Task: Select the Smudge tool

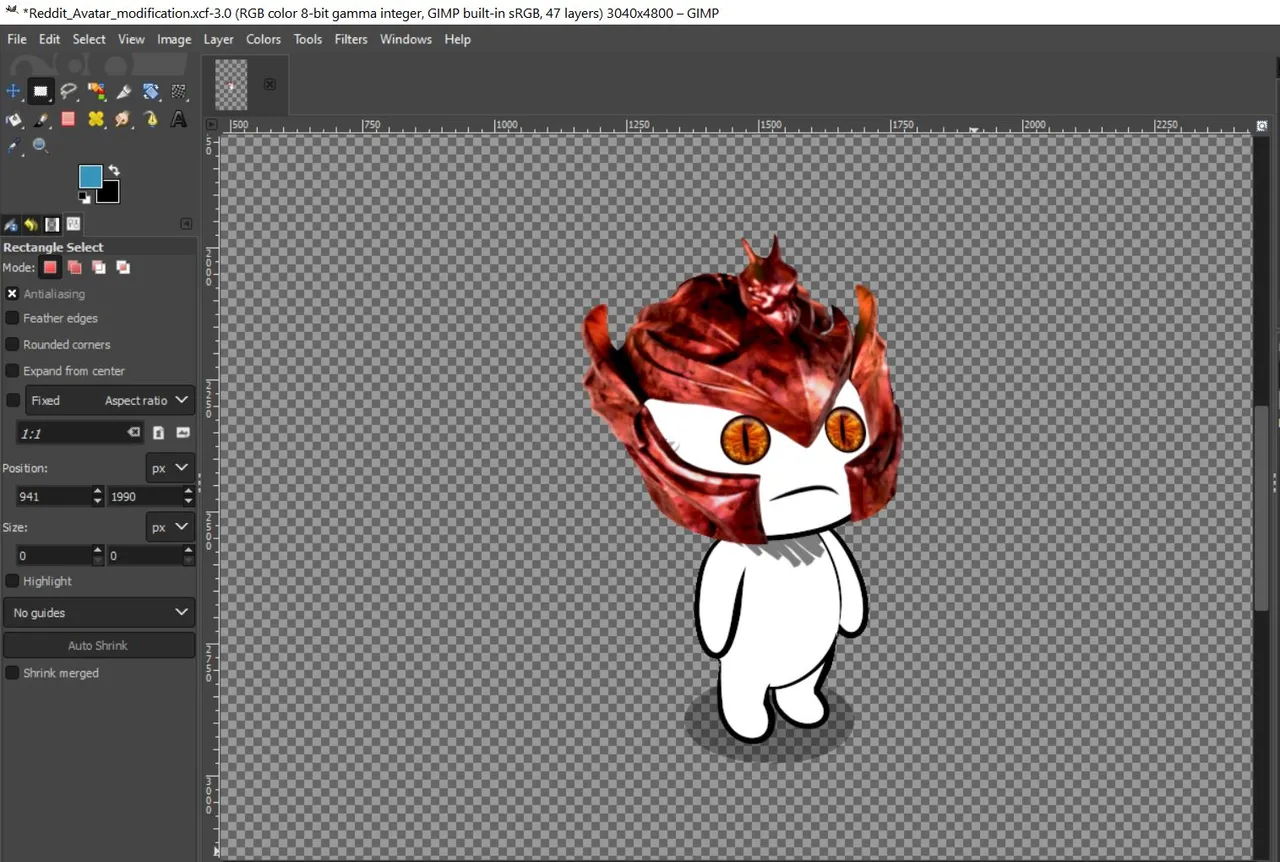Action: (x=124, y=119)
